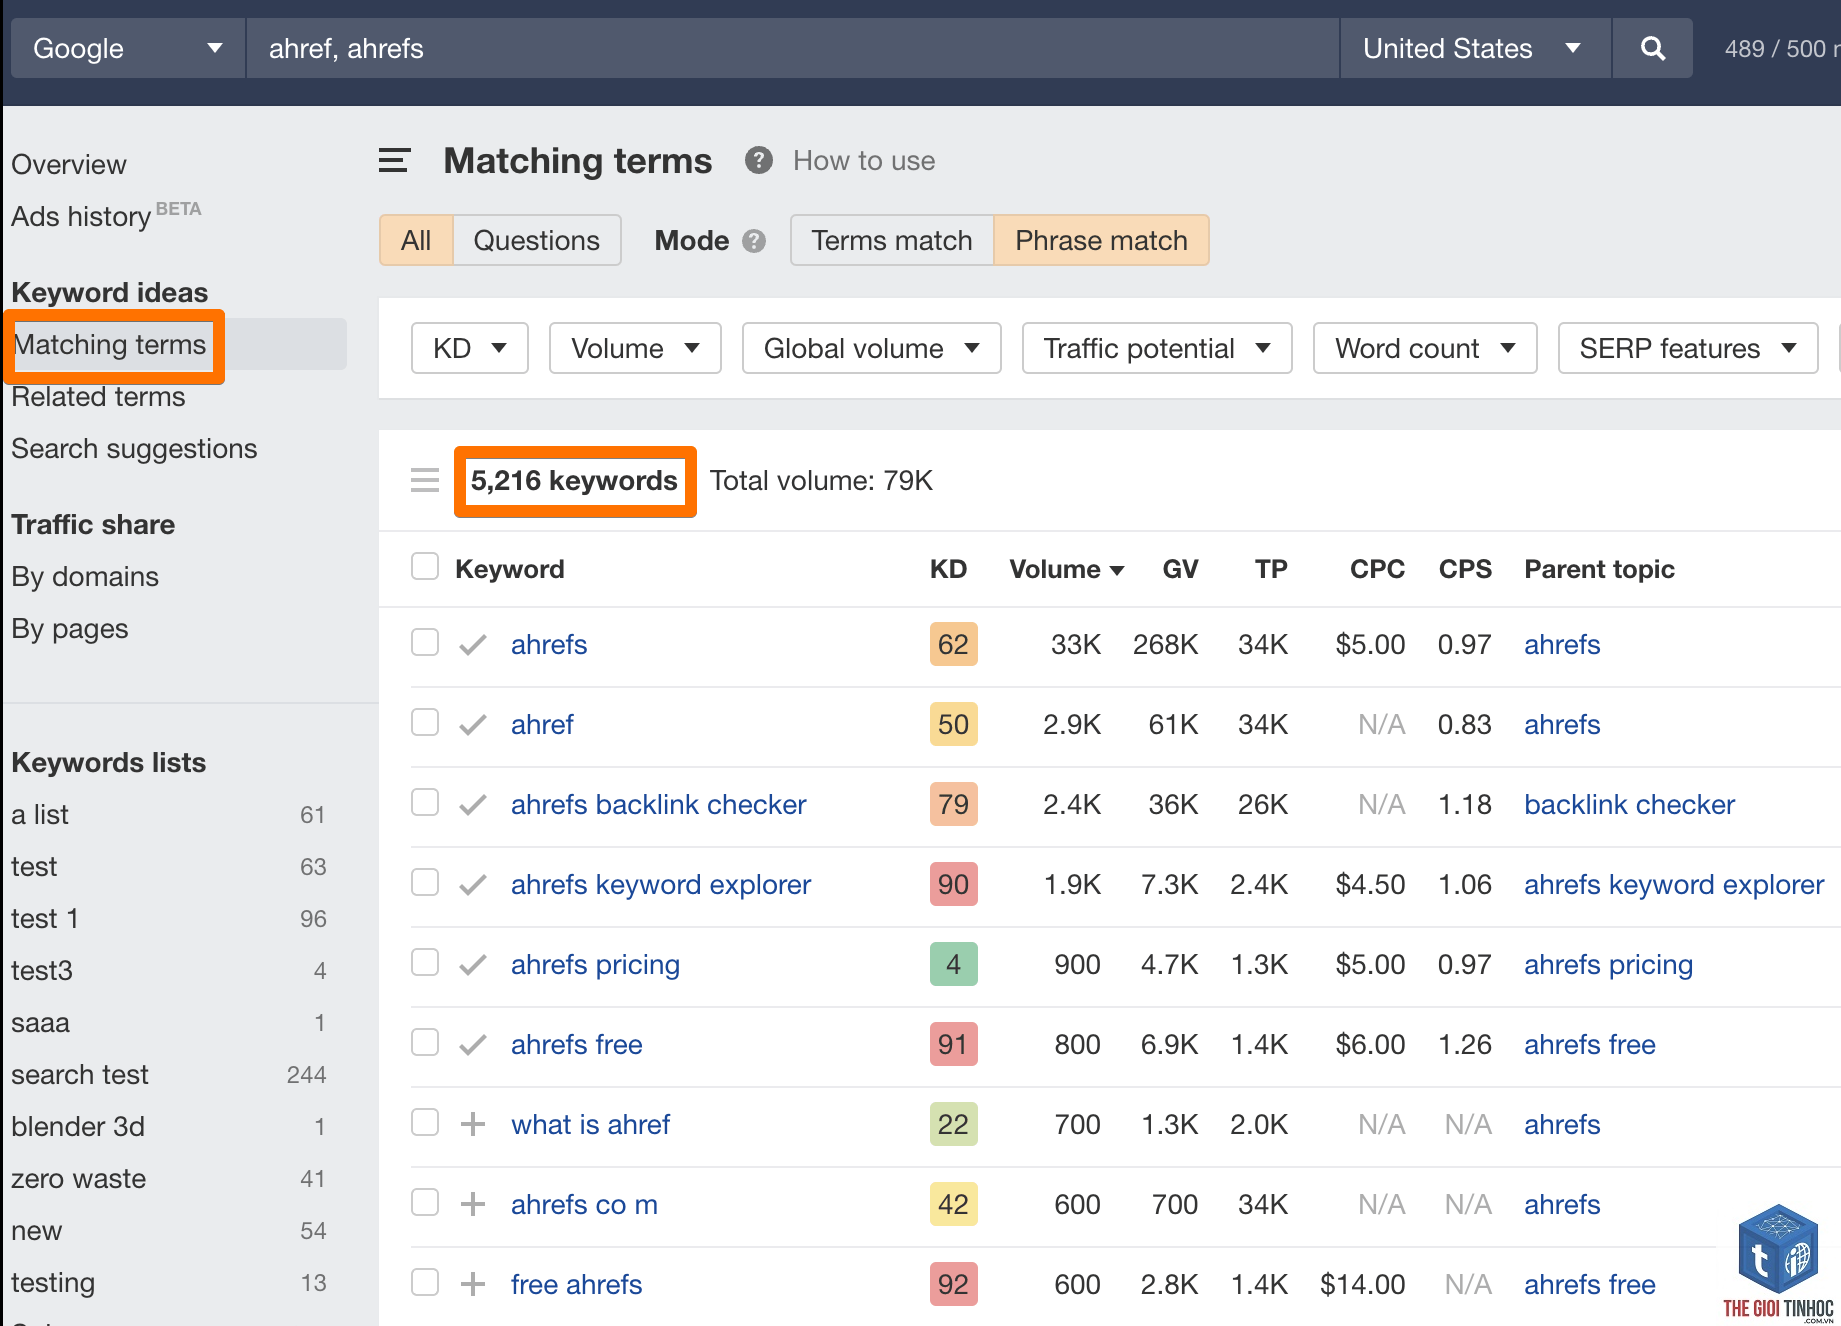Open the free ahrefs keyword link
The image size is (1841, 1326).
pos(576,1284)
